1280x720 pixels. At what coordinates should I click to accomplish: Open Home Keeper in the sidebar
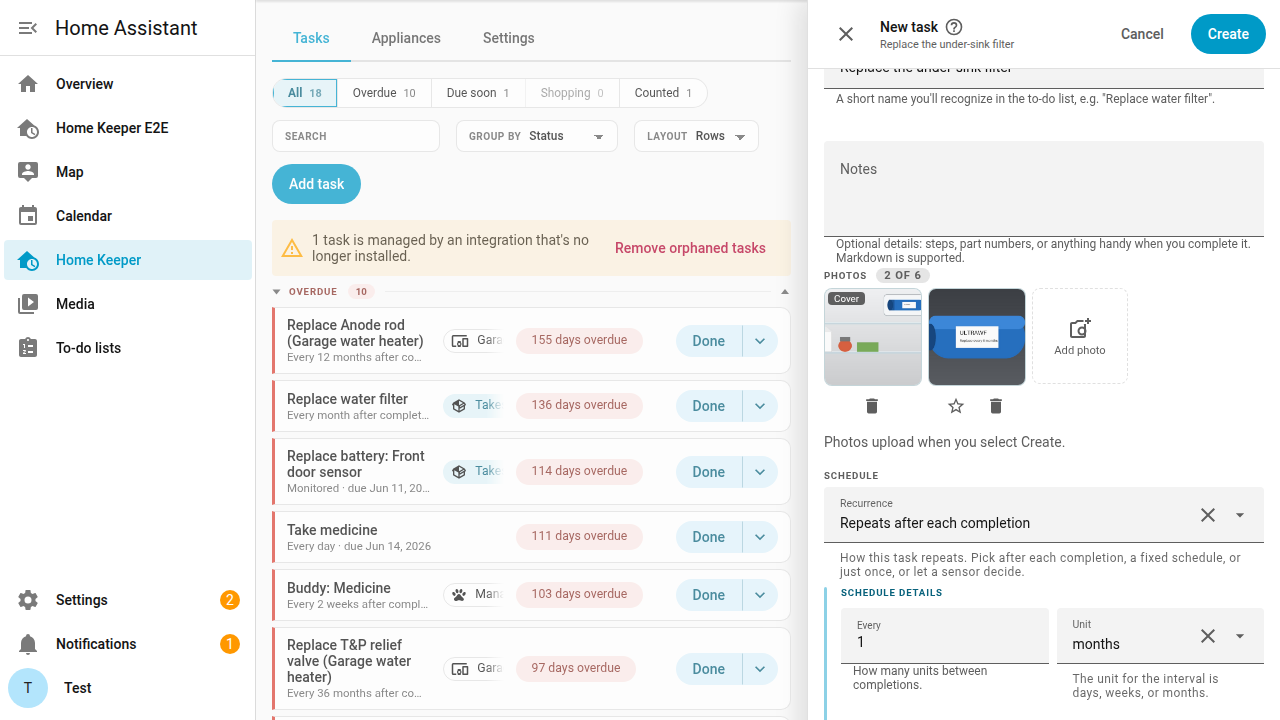click(128, 260)
